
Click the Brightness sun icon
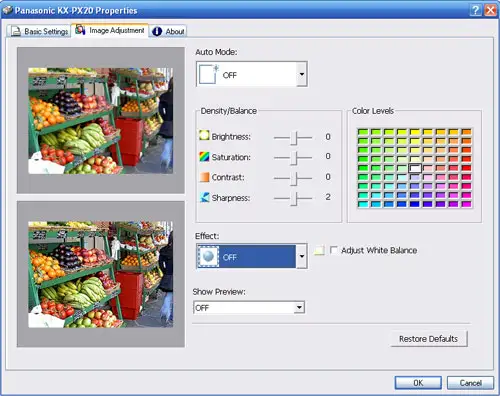[204, 135]
